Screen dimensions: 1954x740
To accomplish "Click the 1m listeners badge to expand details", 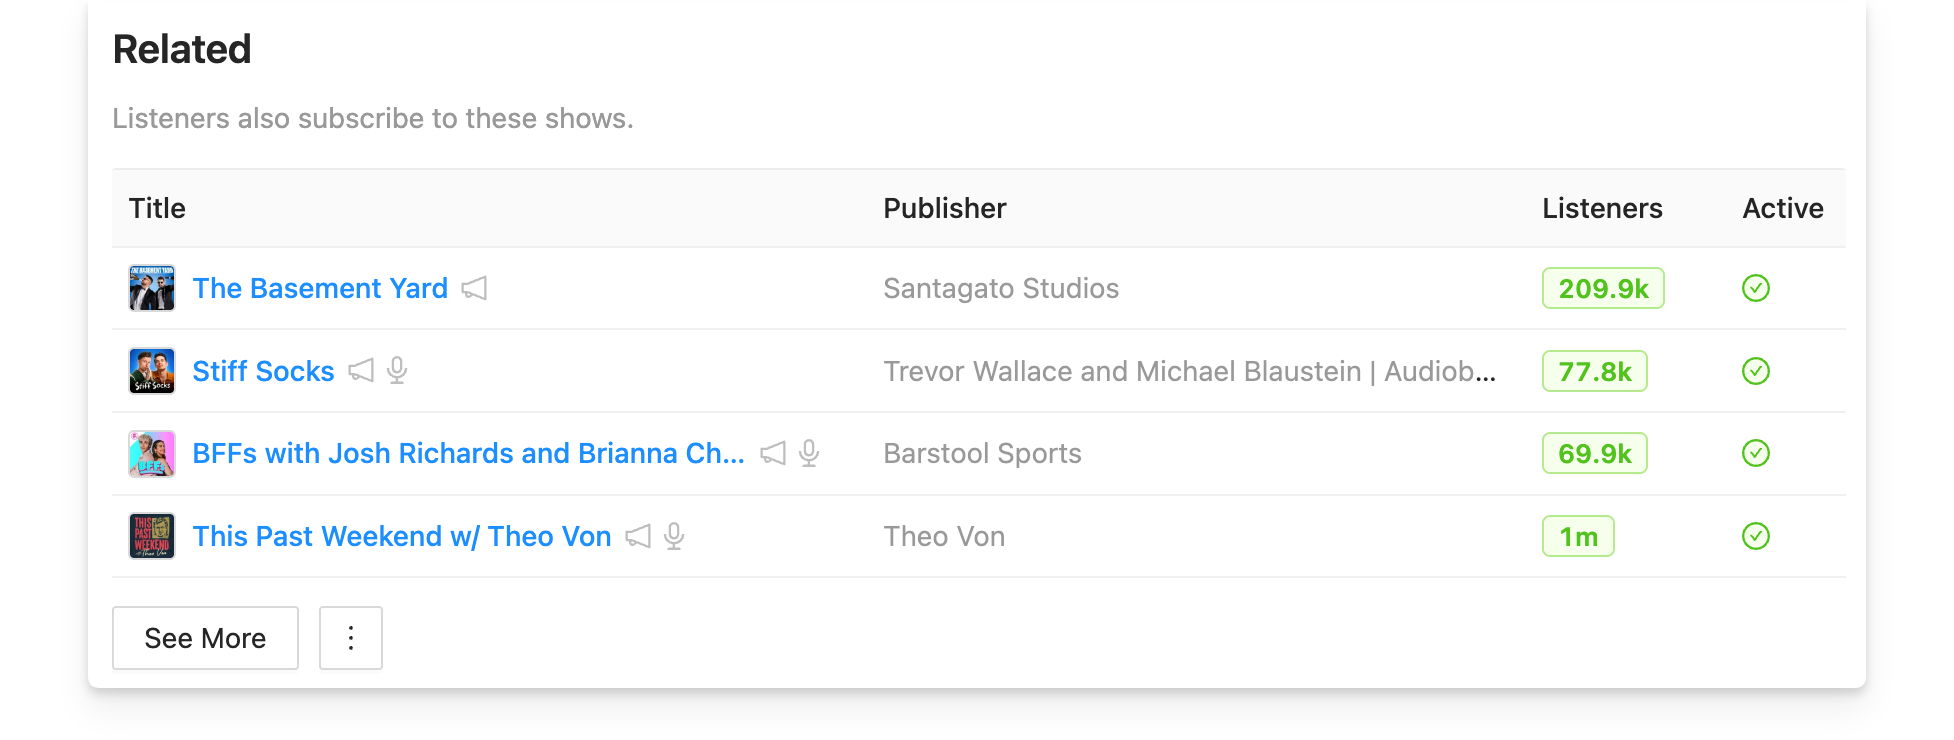I will coord(1578,537).
